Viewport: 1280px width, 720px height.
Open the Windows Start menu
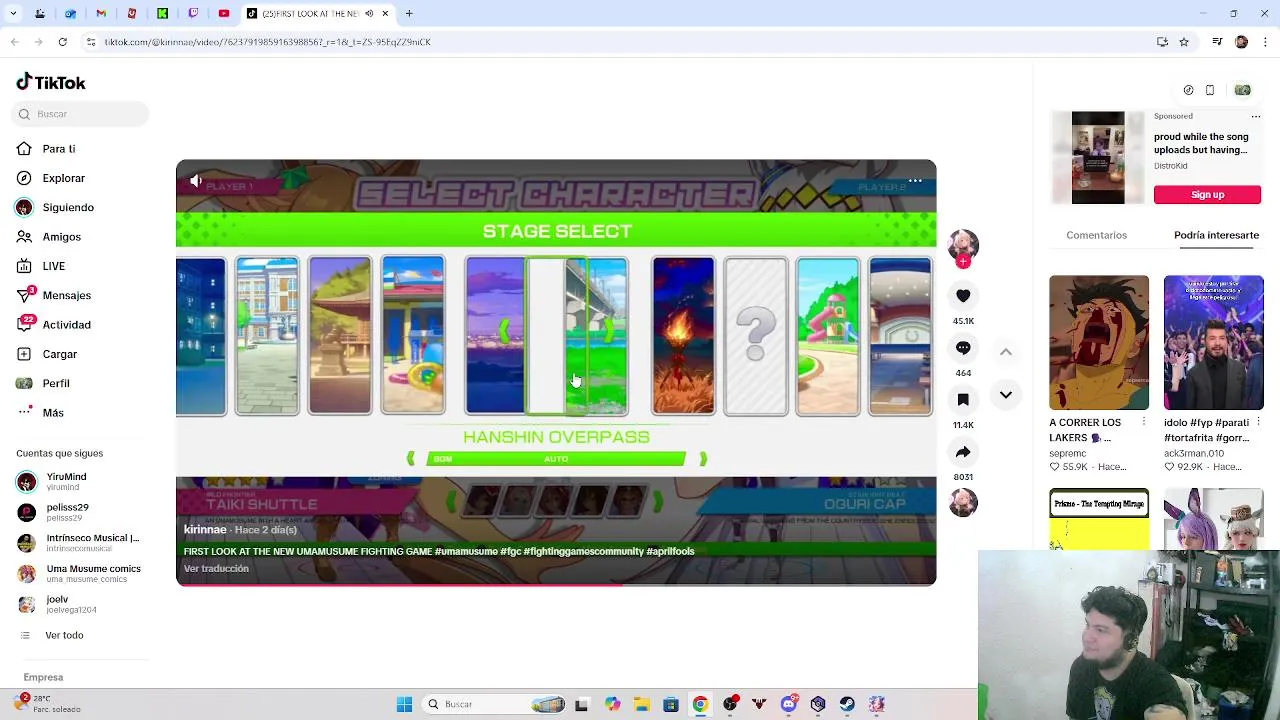click(x=404, y=705)
